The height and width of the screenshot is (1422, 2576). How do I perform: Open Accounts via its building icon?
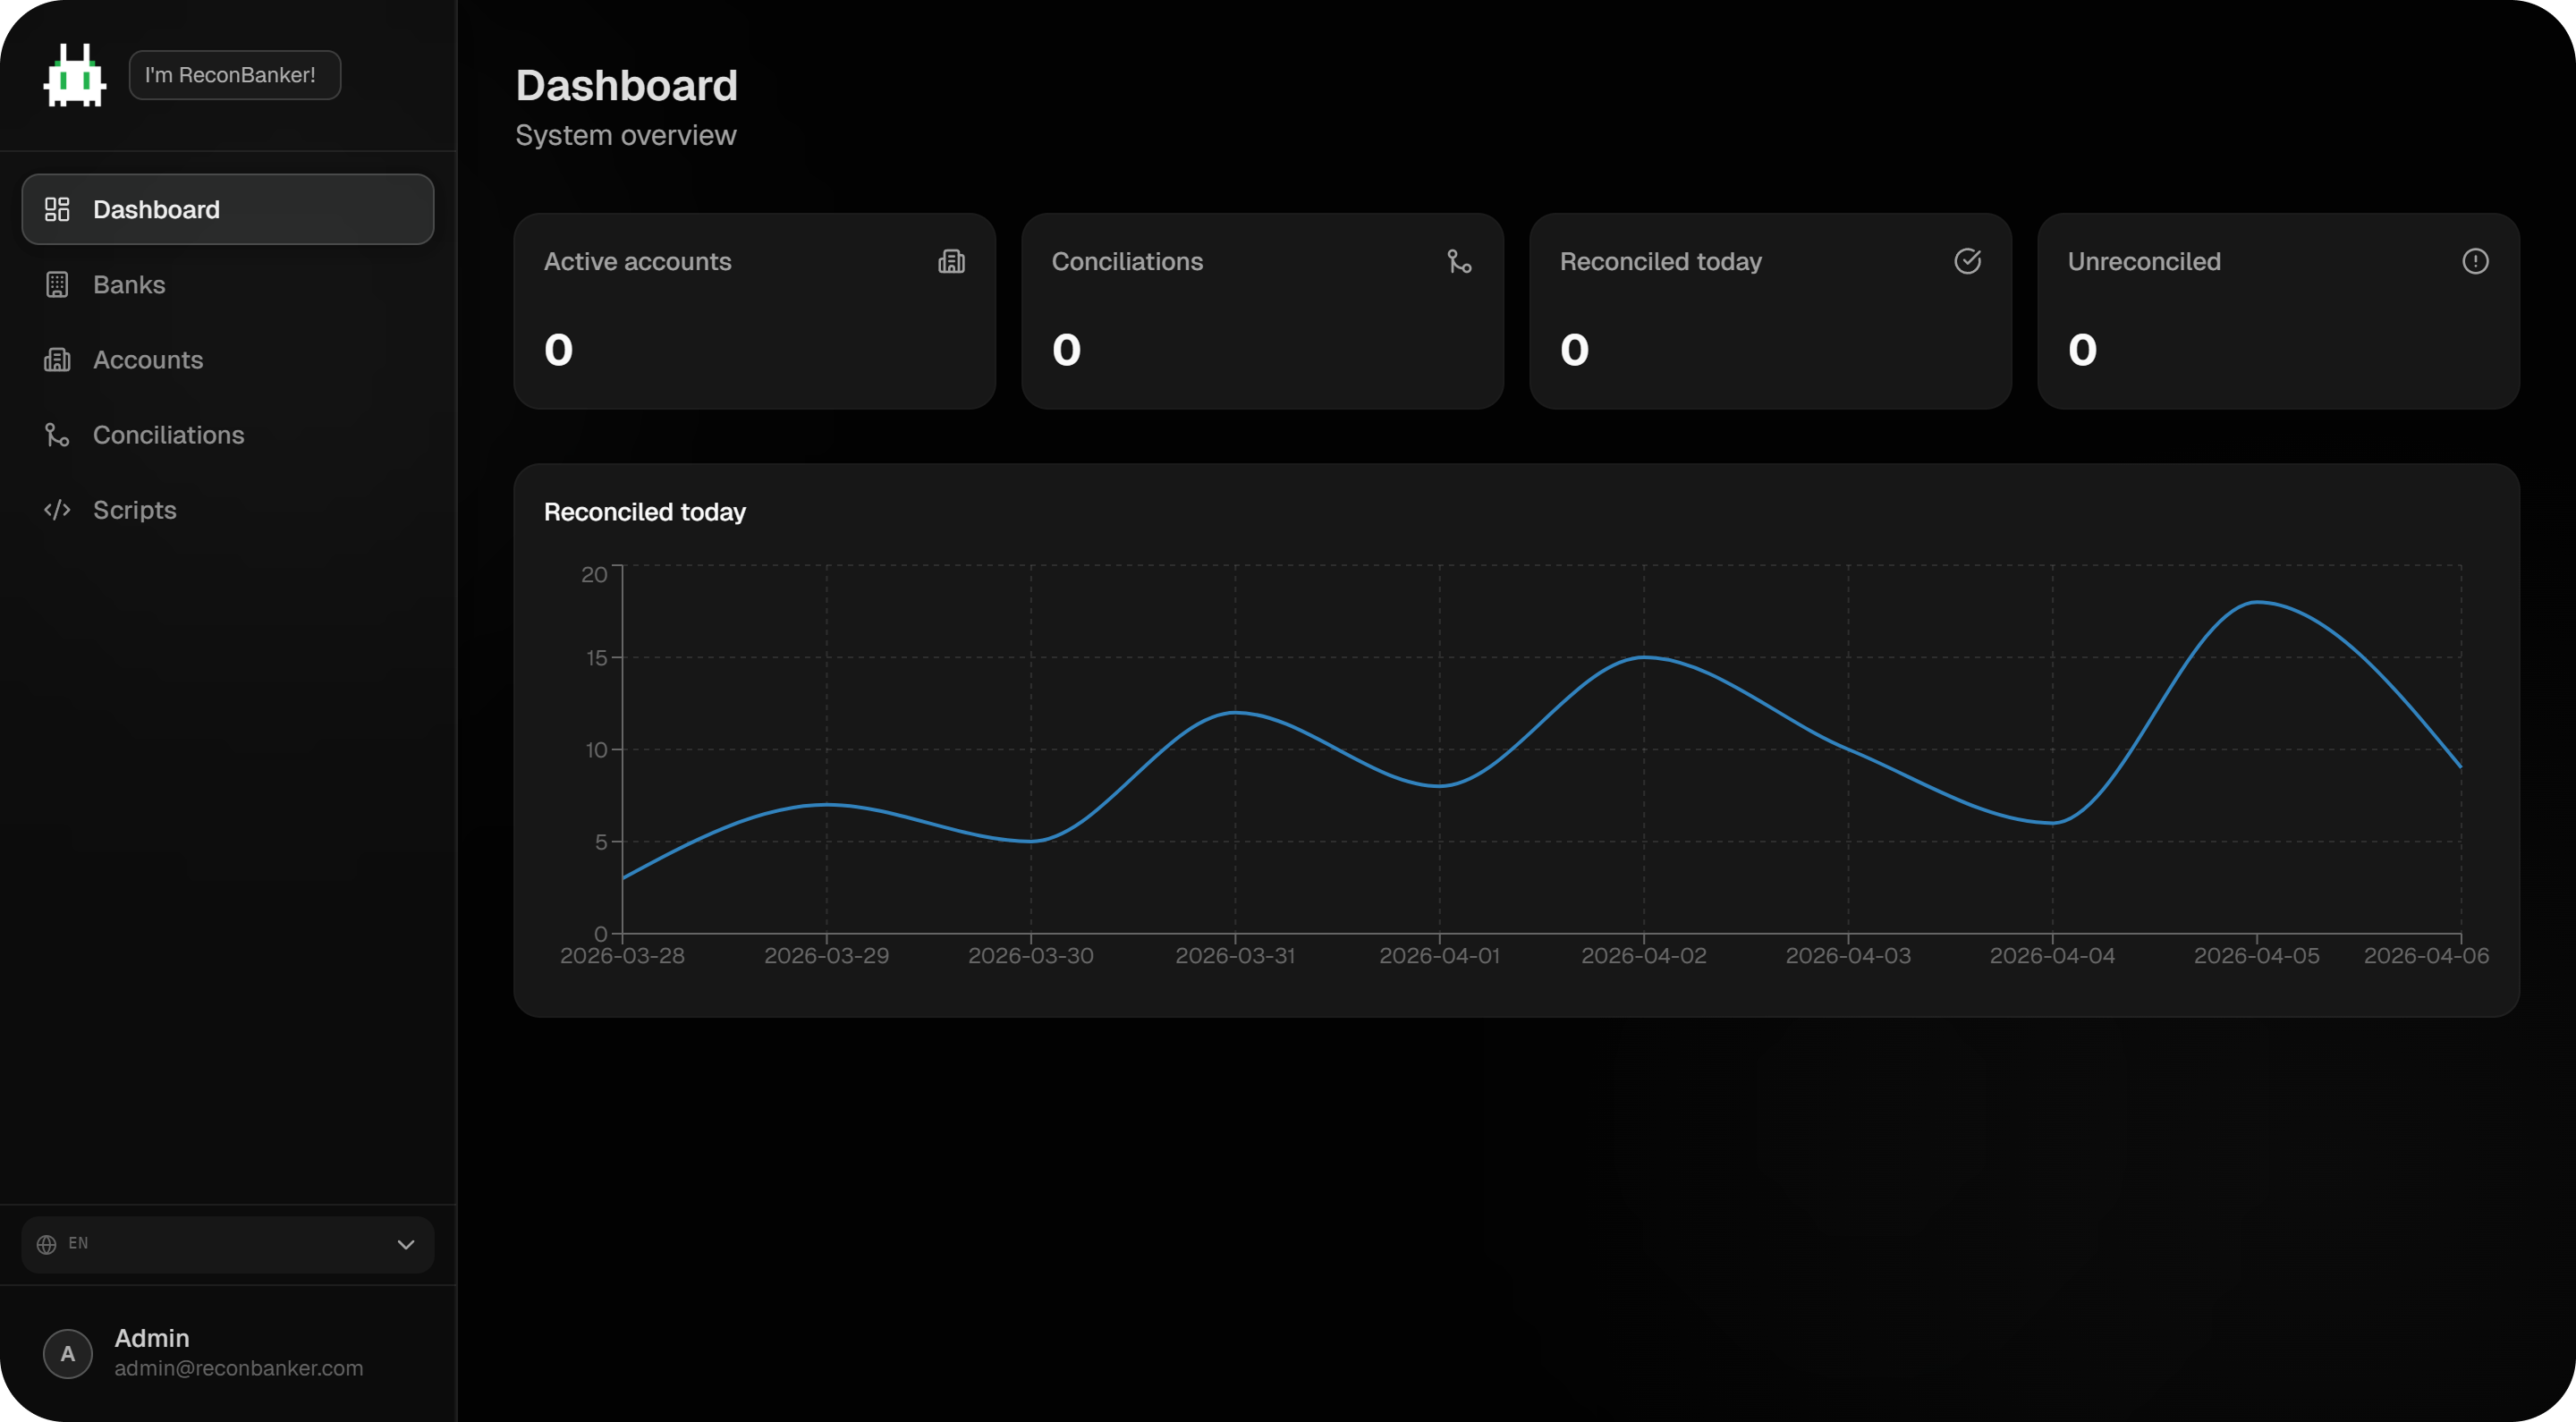click(57, 359)
